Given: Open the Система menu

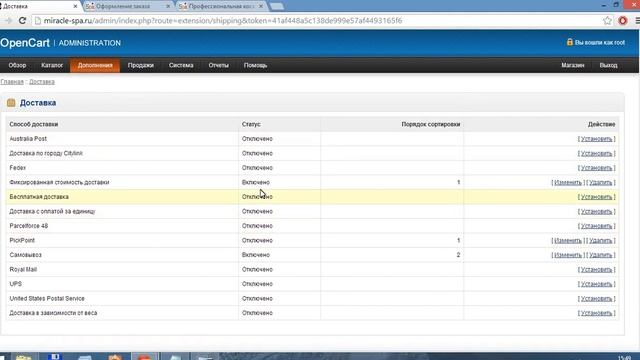Looking at the screenshot, I should point(181,65).
